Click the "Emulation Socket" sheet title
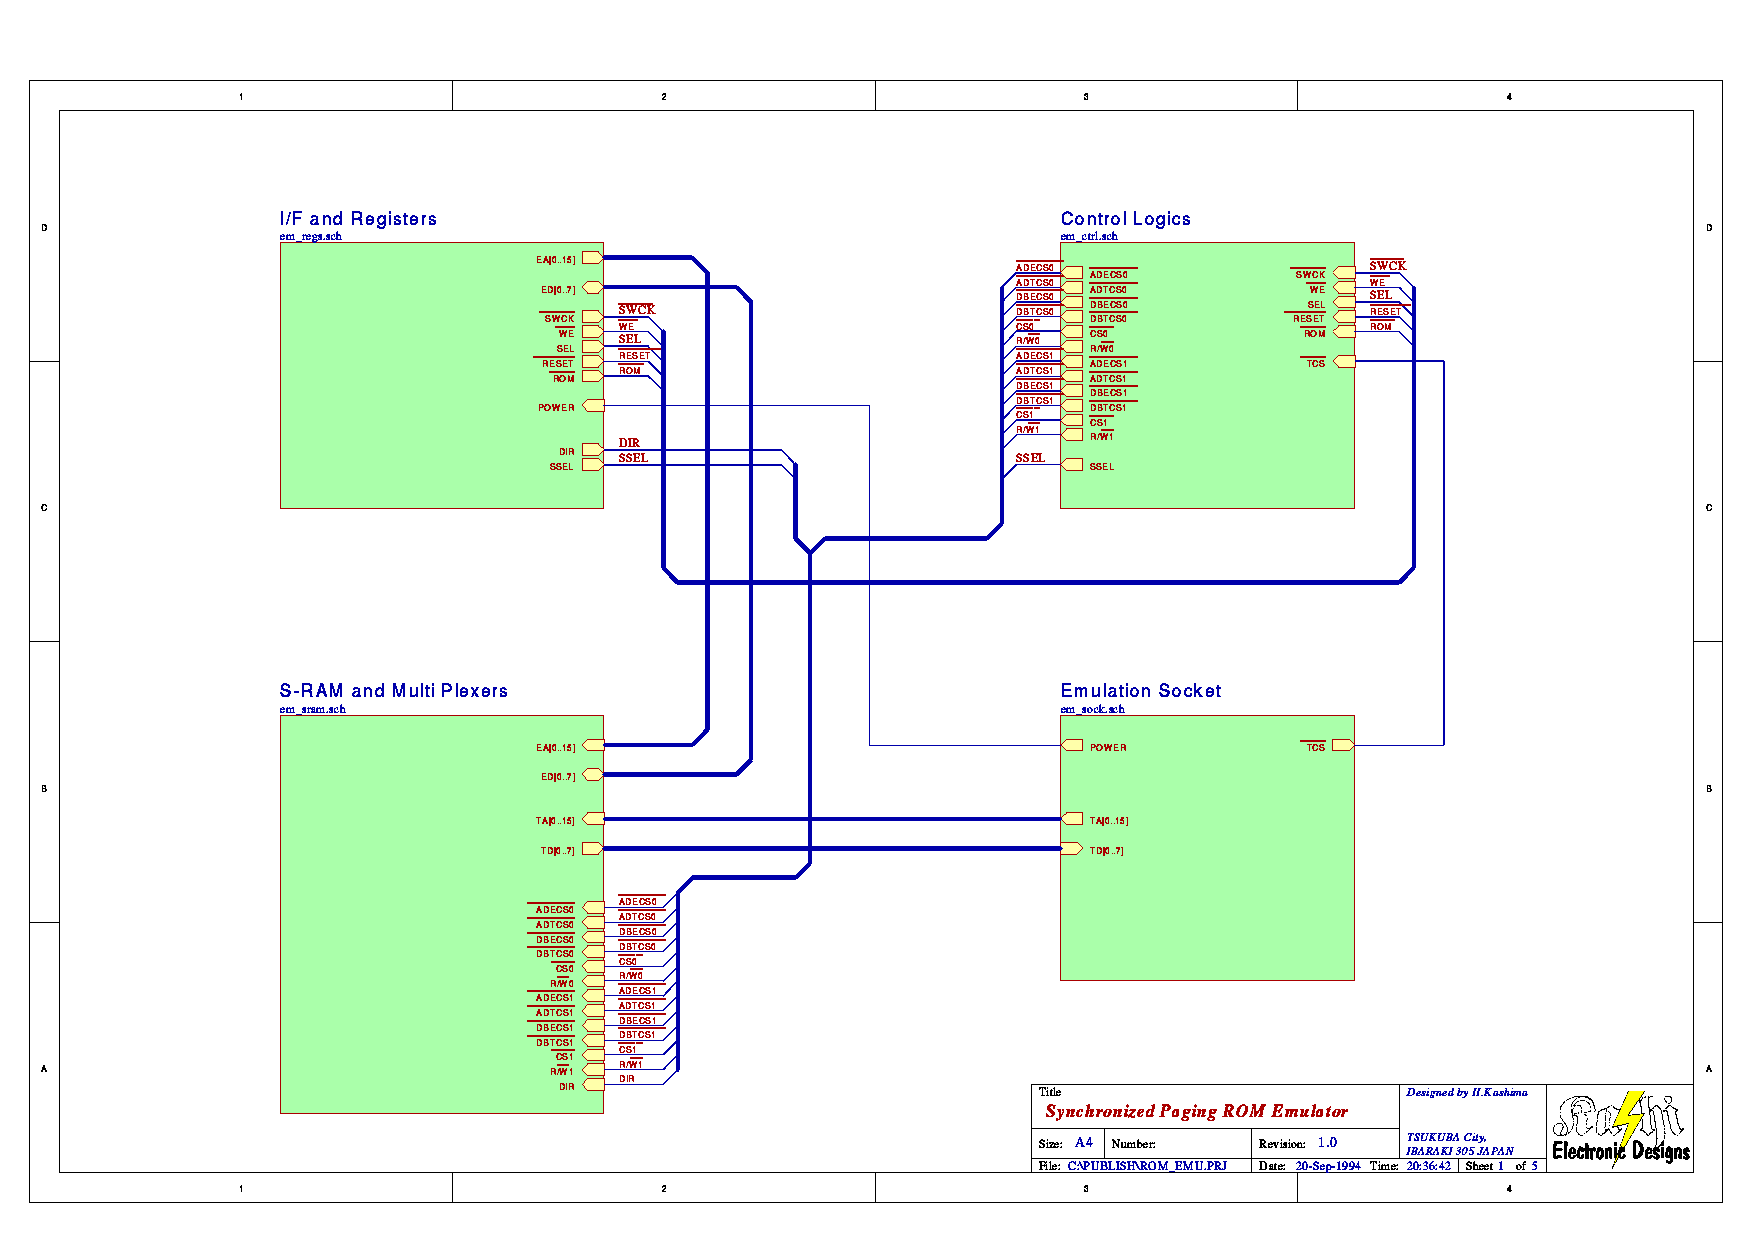 click(1140, 691)
